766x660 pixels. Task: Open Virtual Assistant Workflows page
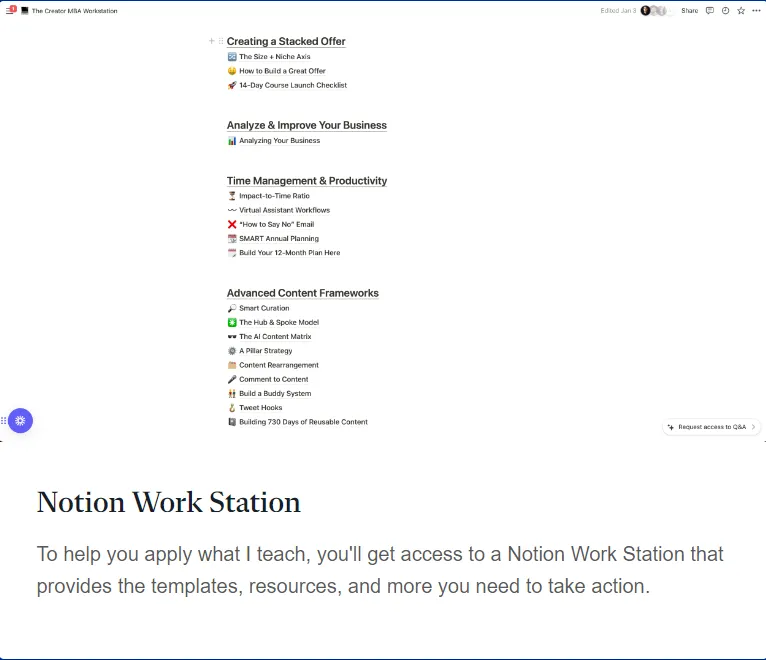click(x=285, y=210)
